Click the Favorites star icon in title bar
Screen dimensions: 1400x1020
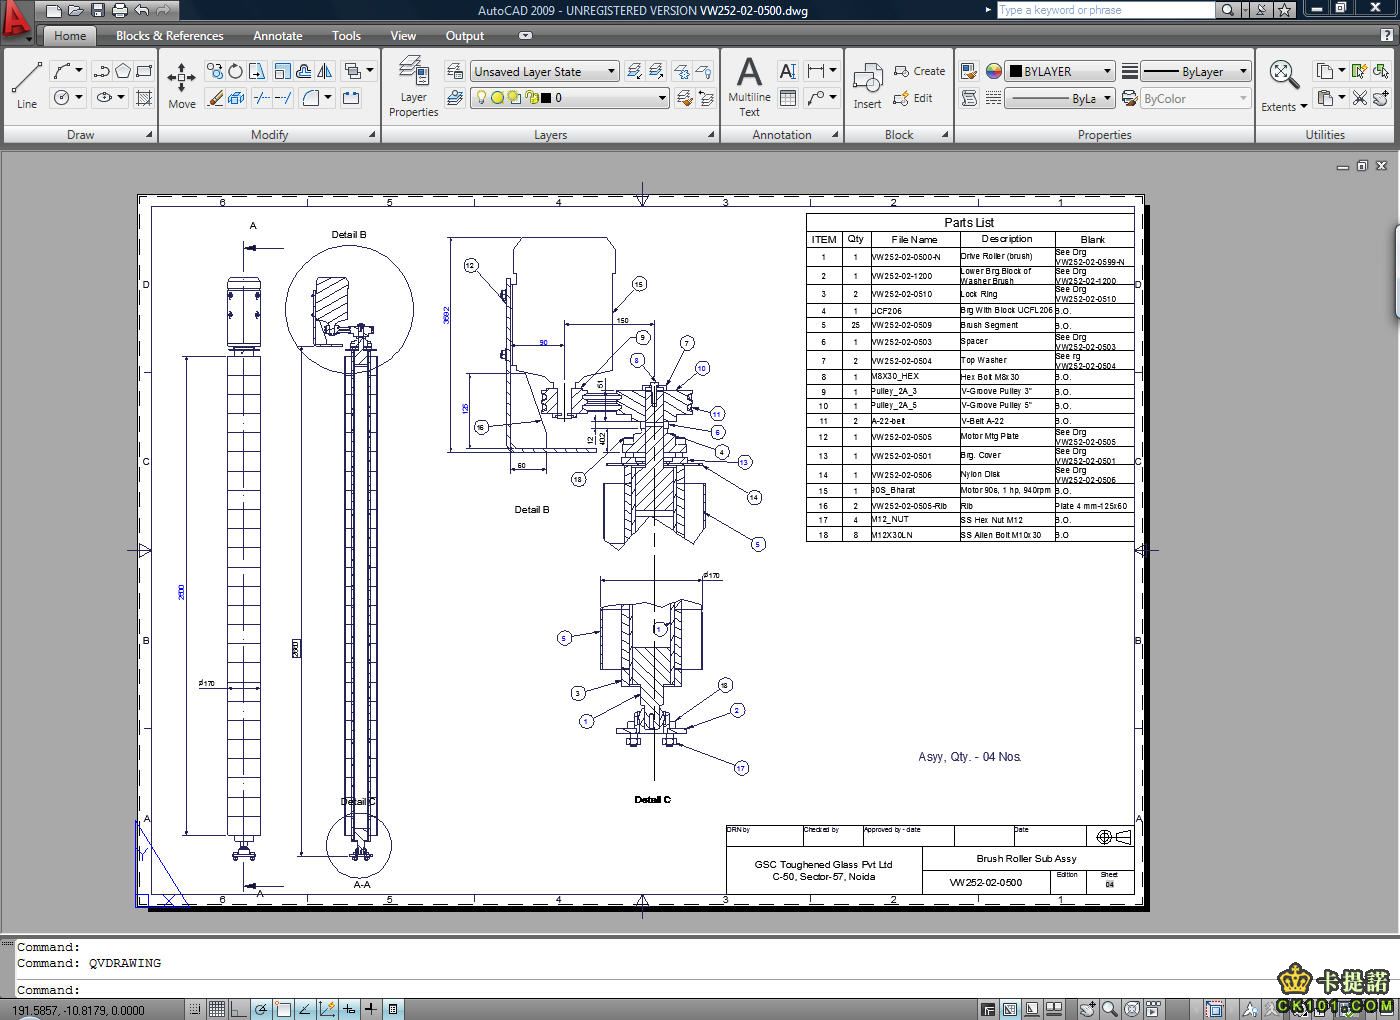[1285, 10]
